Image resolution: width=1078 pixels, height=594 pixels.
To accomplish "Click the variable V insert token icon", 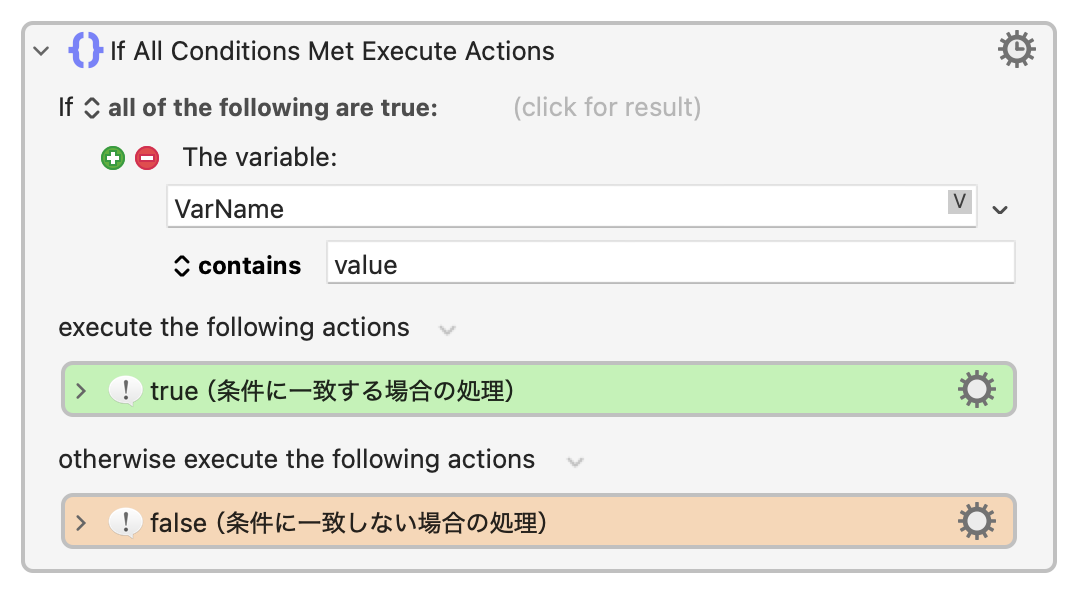I will pyautogui.click(x=960, y=202).
